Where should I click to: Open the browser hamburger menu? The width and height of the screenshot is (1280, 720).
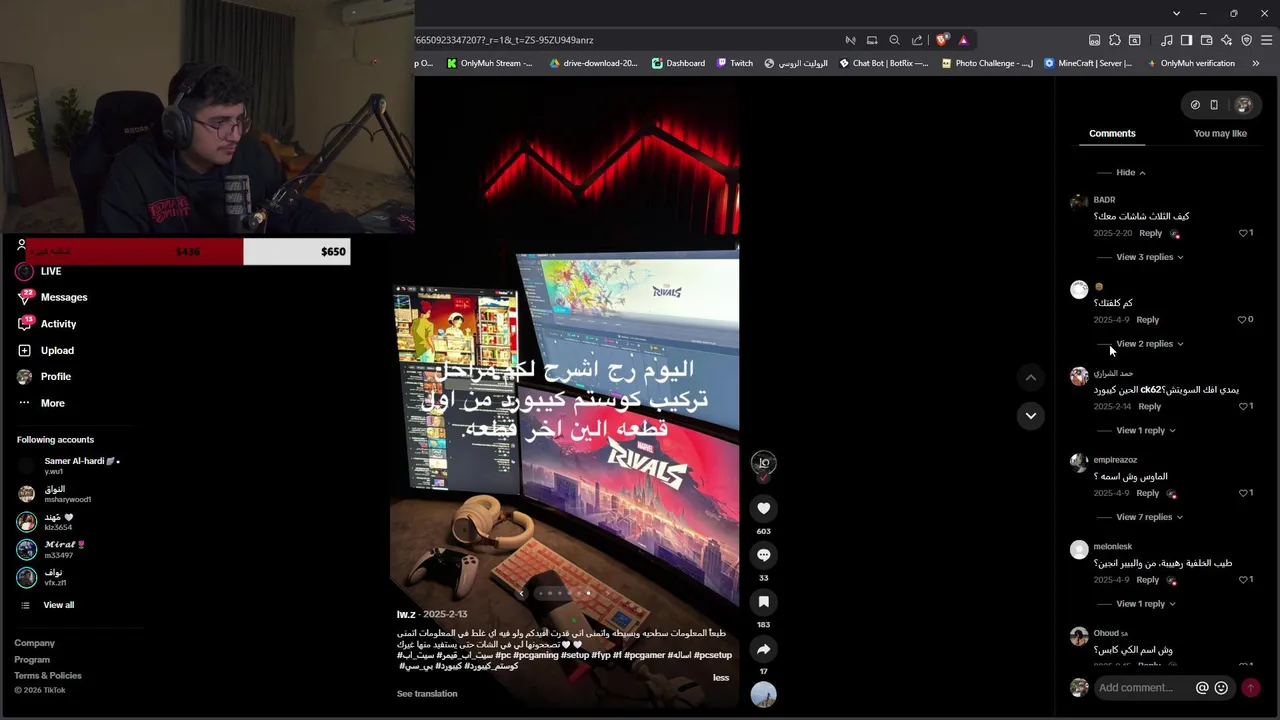point(1266,40)
